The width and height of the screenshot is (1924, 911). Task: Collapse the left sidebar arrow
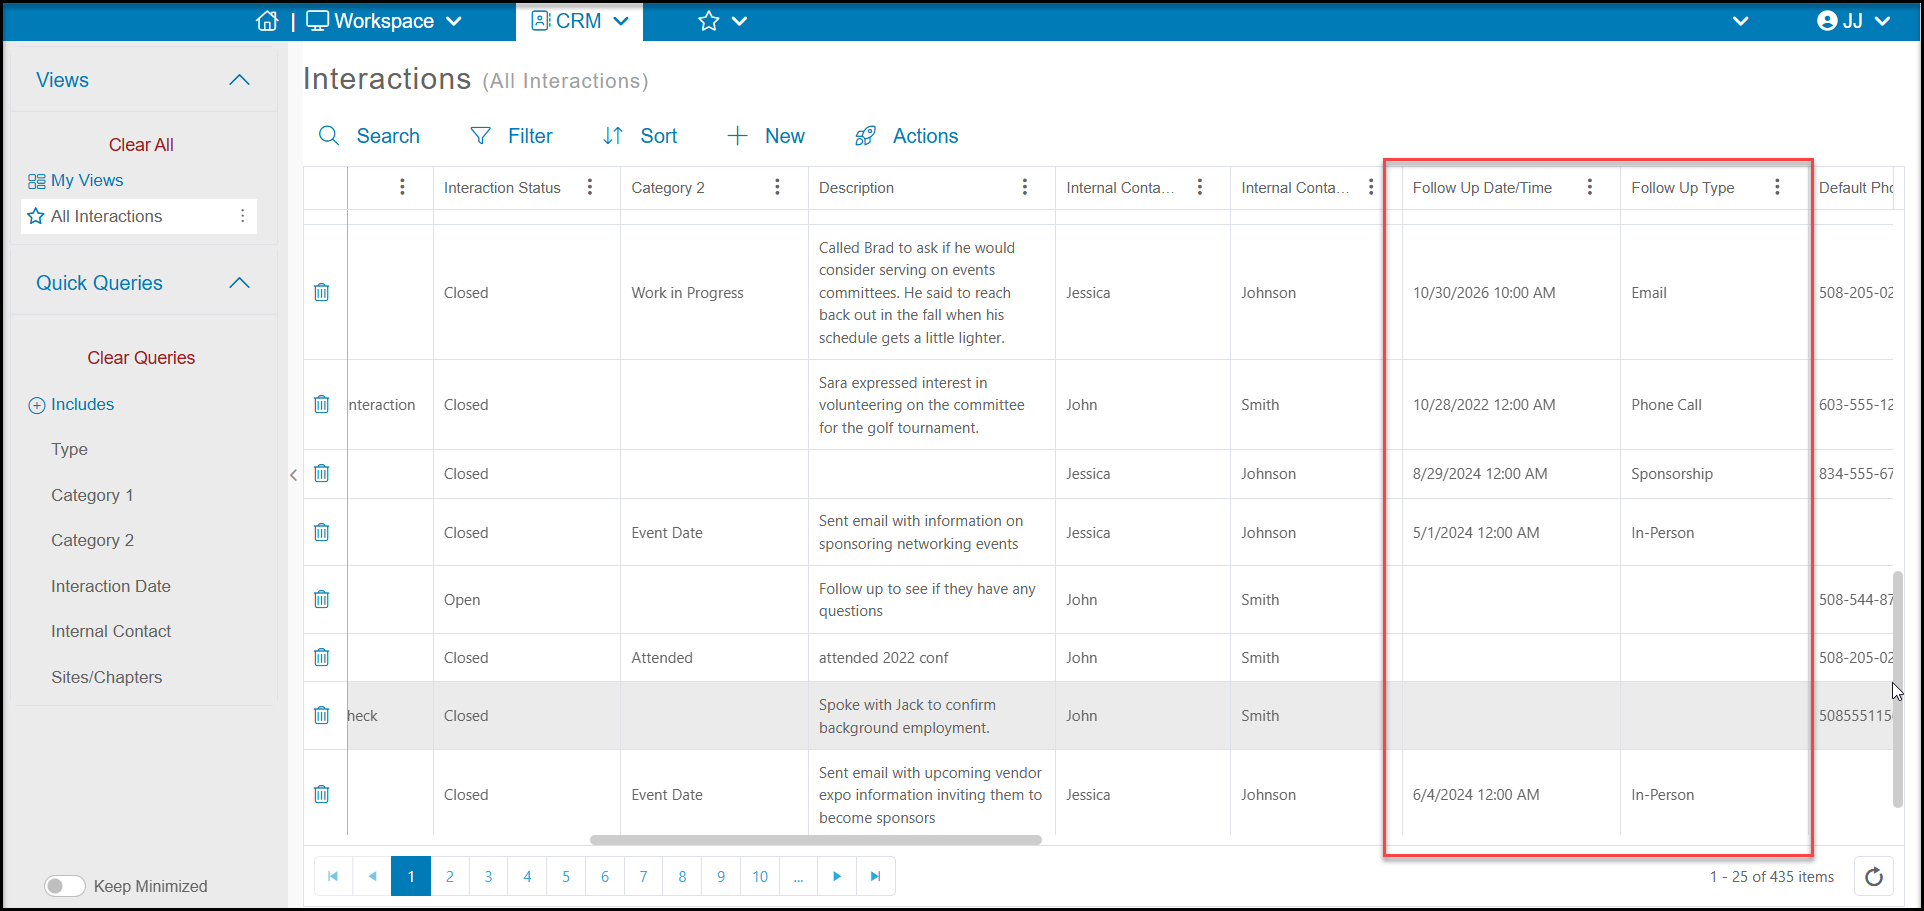pyautogui.click(x=293, y=475)
